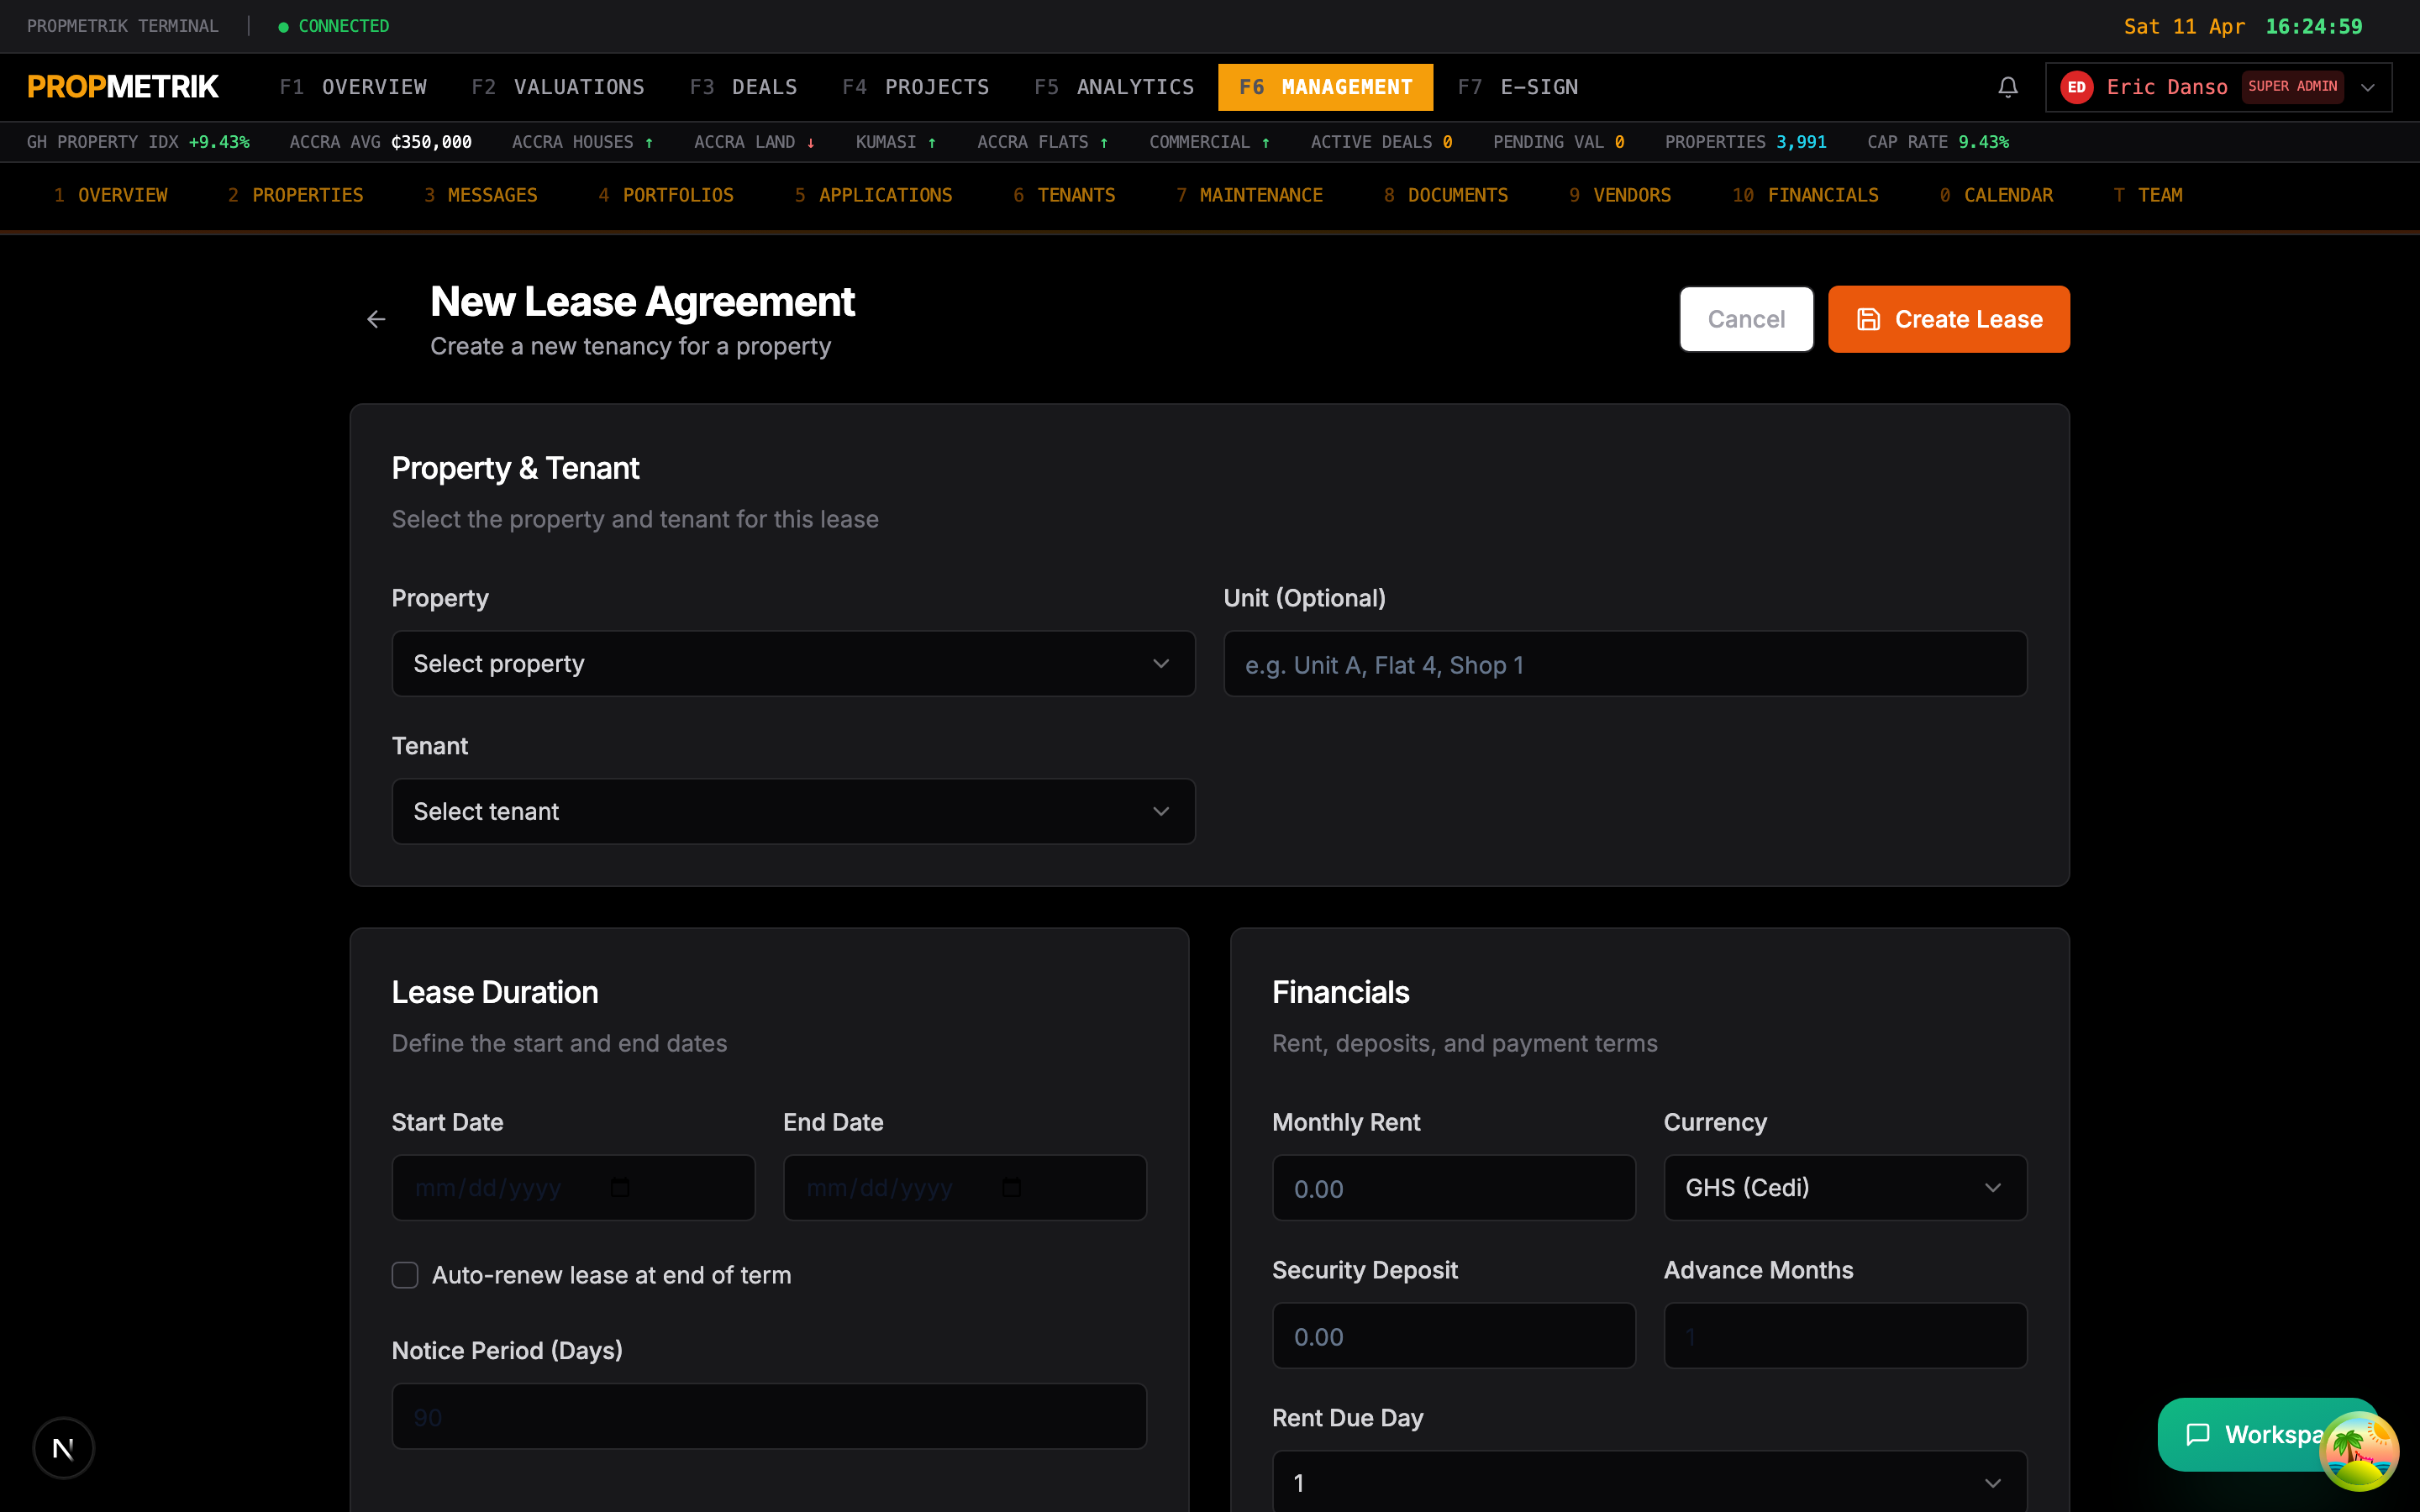2420x1512 pixels.
Task: Switch to F1 Overview tab
Action: (353, 87)
